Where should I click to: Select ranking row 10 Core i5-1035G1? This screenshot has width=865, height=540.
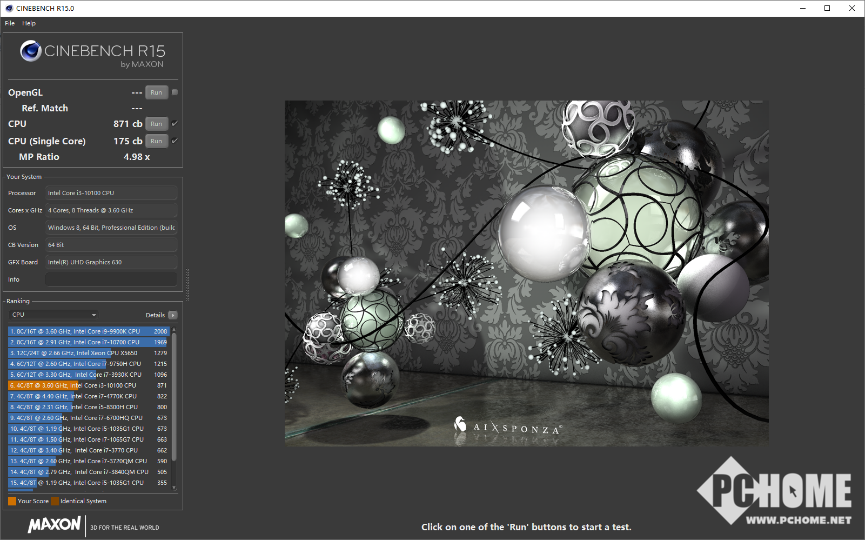point(89,429)
